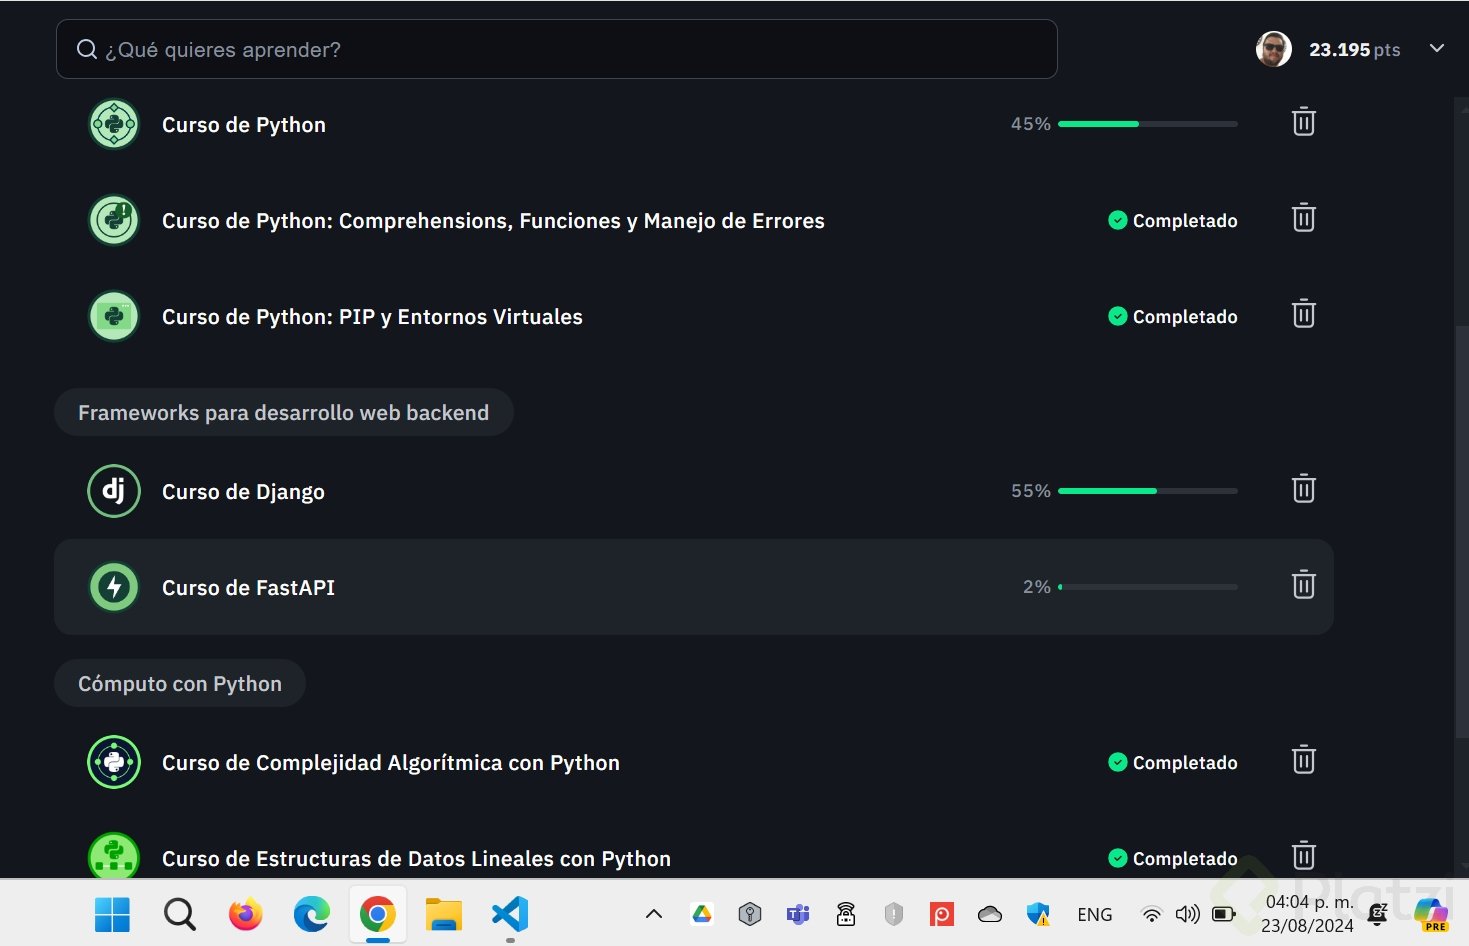Show hidden system tray icons

[x=654, y=914]
